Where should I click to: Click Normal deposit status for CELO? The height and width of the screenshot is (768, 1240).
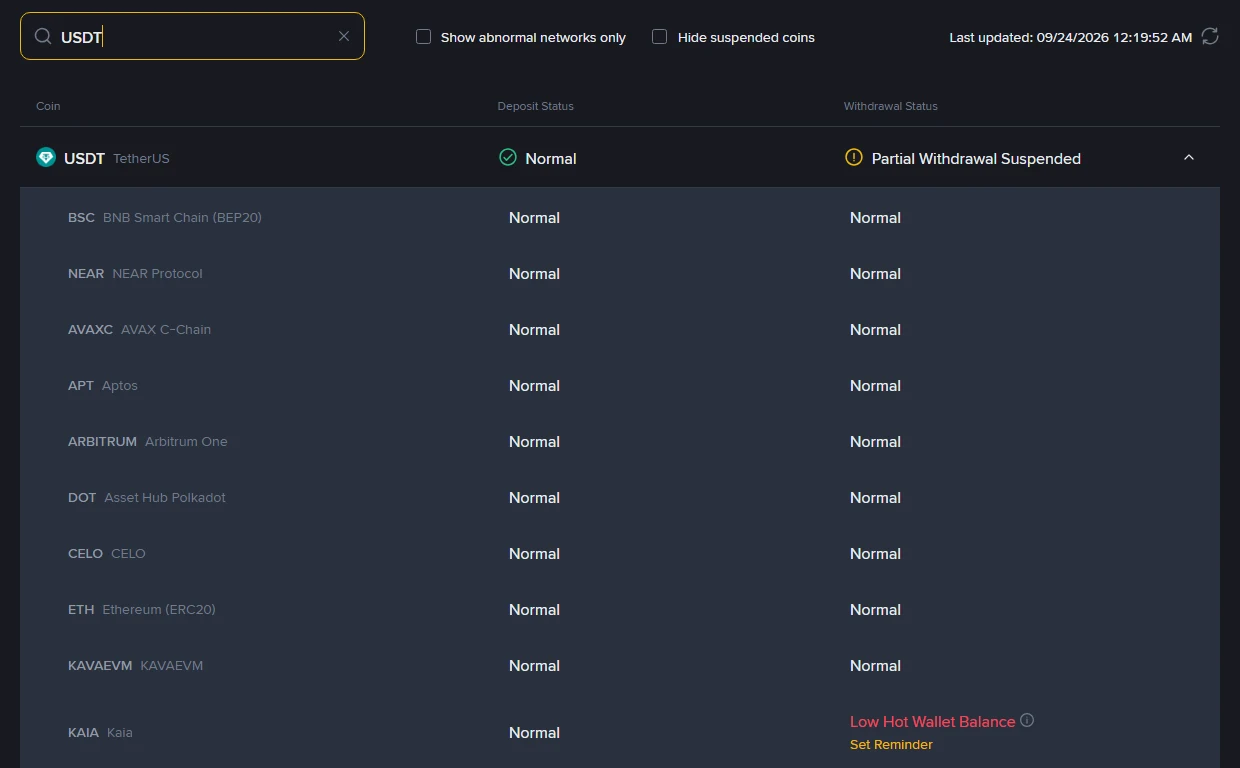pyautogui.click(x=534, y=553)
